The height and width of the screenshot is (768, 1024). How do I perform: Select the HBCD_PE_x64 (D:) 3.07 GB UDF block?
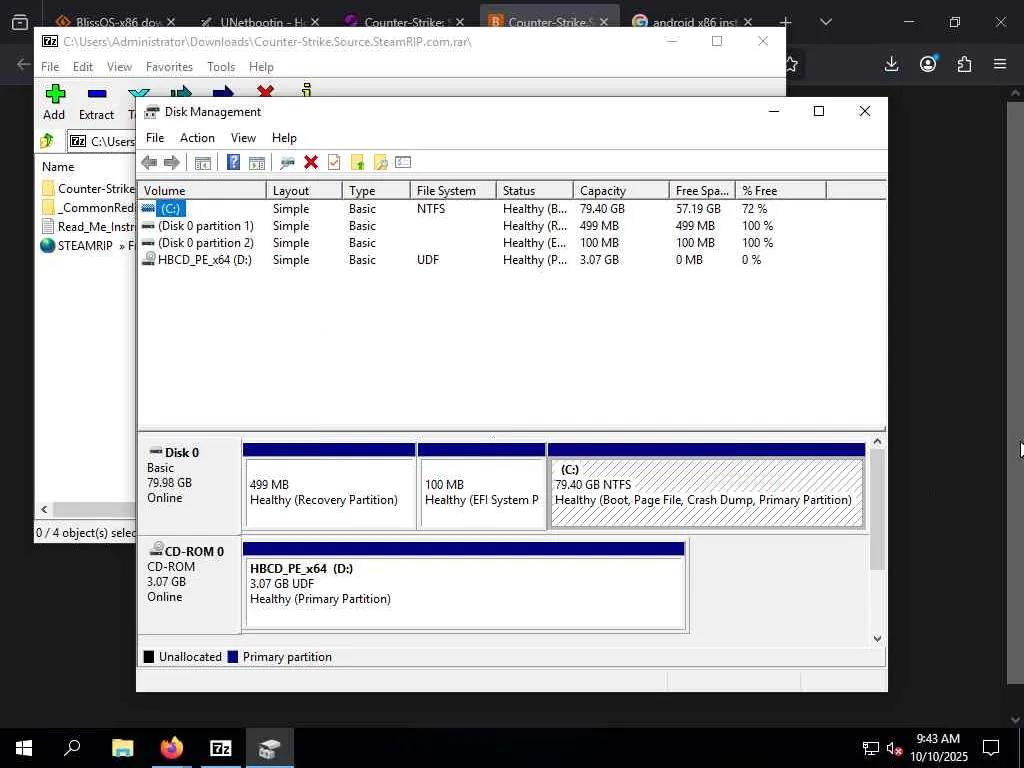(464, 586)
